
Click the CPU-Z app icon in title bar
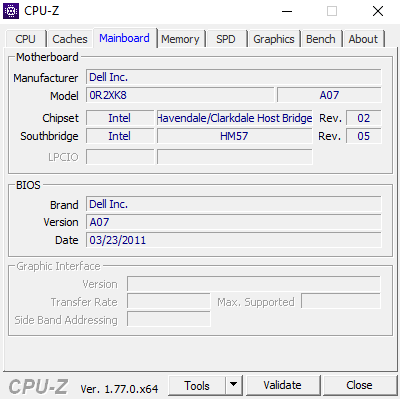click(x=11, y=11)
